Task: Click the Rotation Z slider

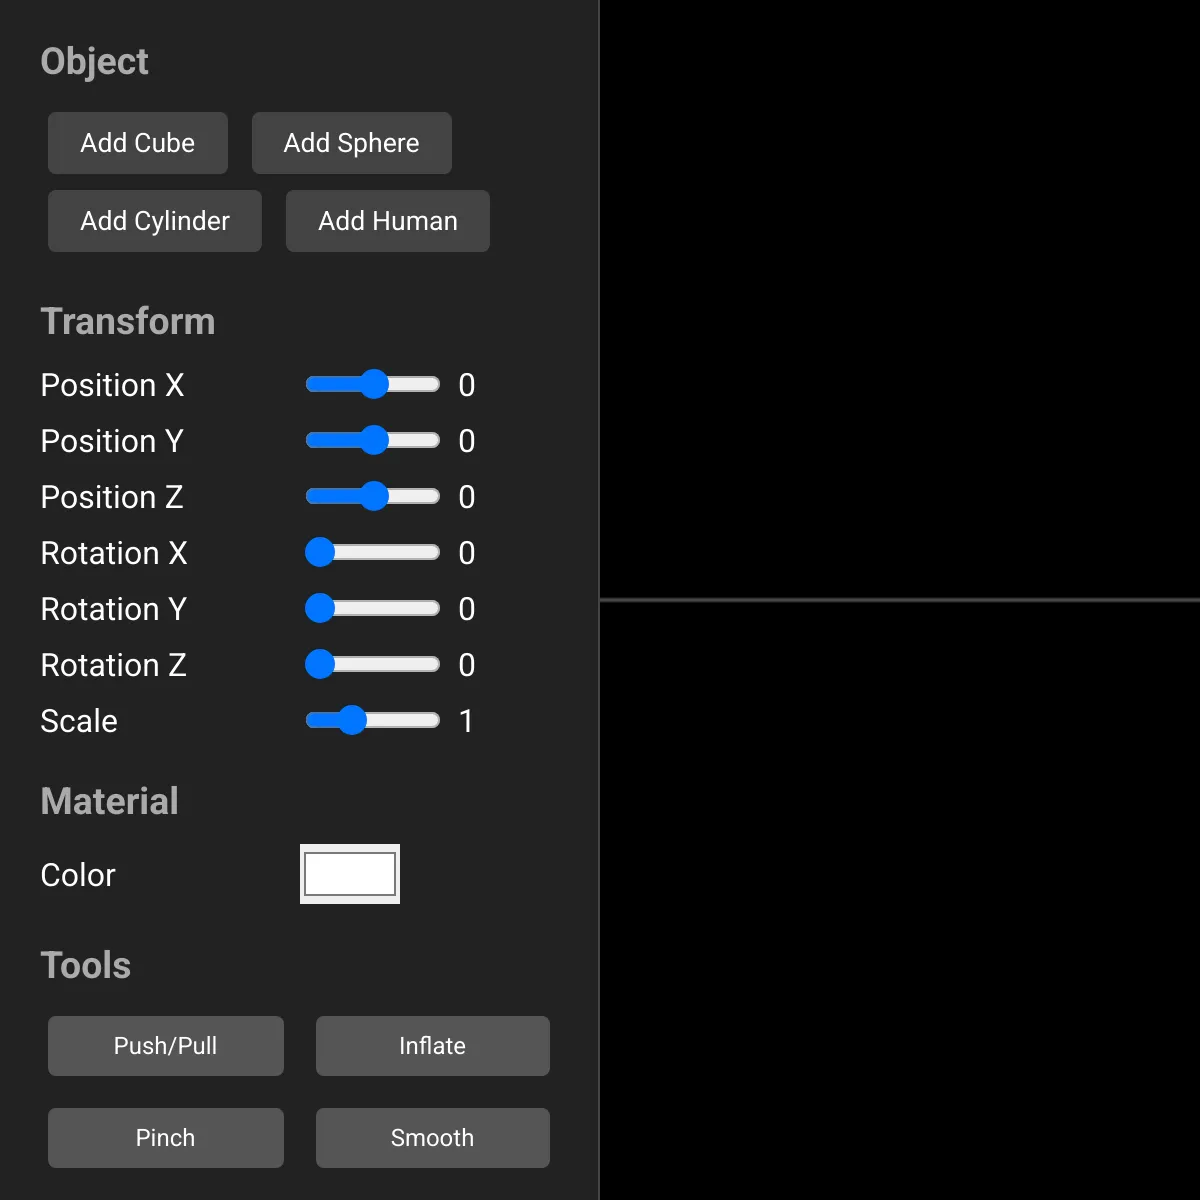Action: click(x=373, y=665)
